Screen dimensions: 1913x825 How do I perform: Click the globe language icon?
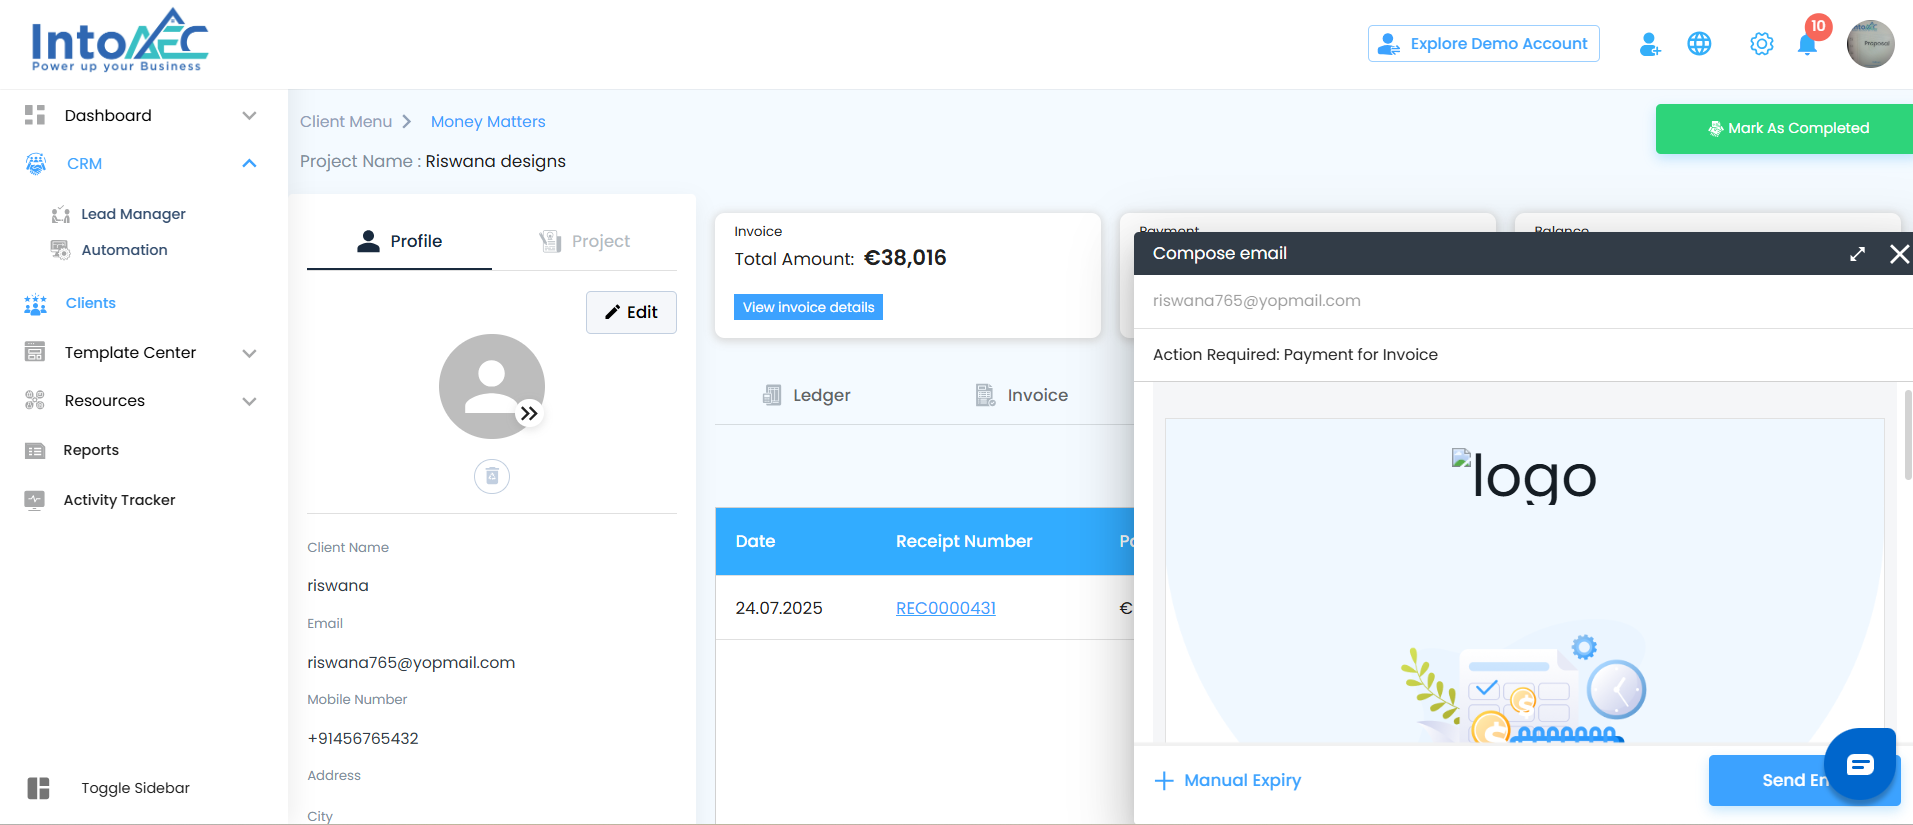tap(1699, 44)
